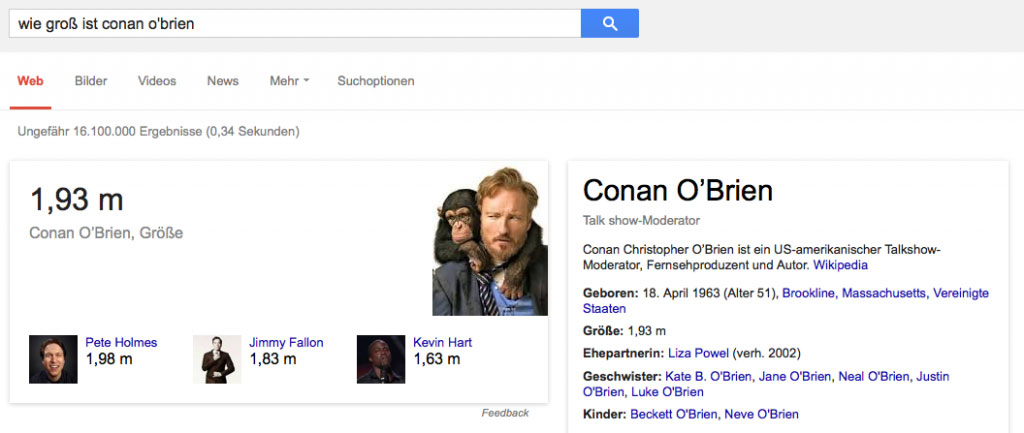The image size is (1024, 433).
Task: Open the News tab
Action: pos(223,81)
